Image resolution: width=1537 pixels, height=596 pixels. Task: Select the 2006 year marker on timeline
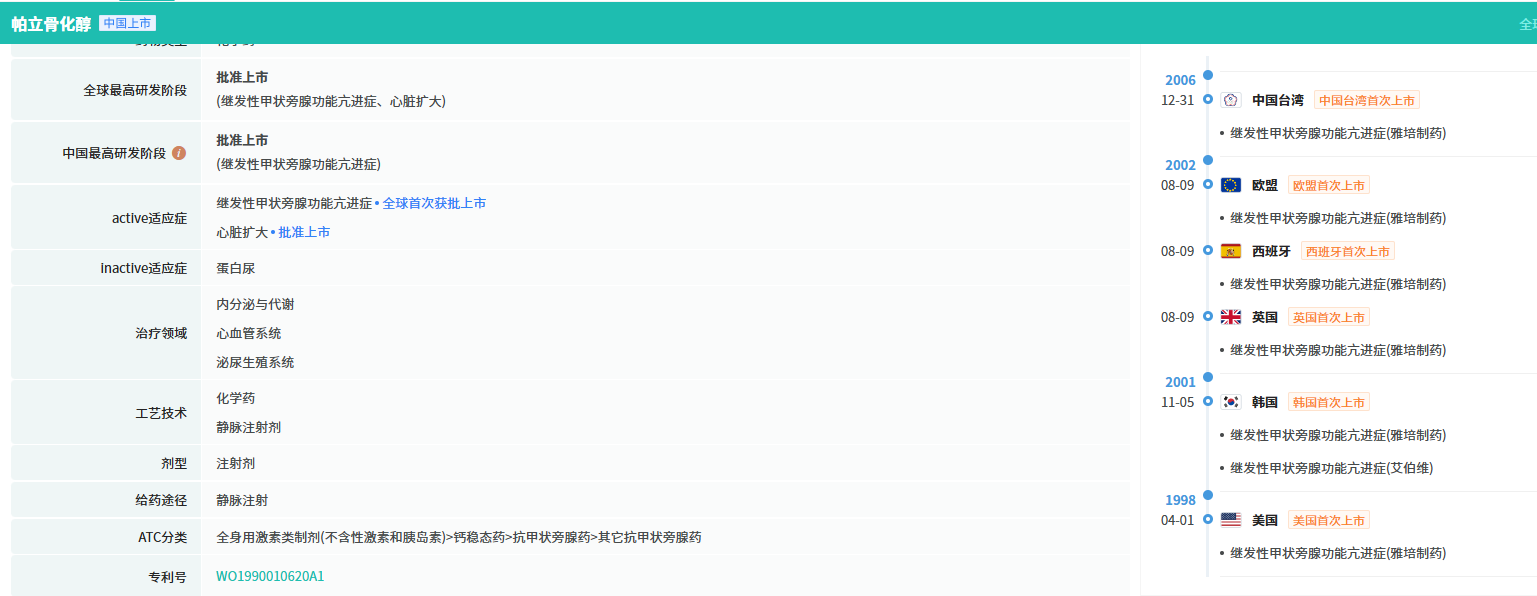coord(1180,80)
